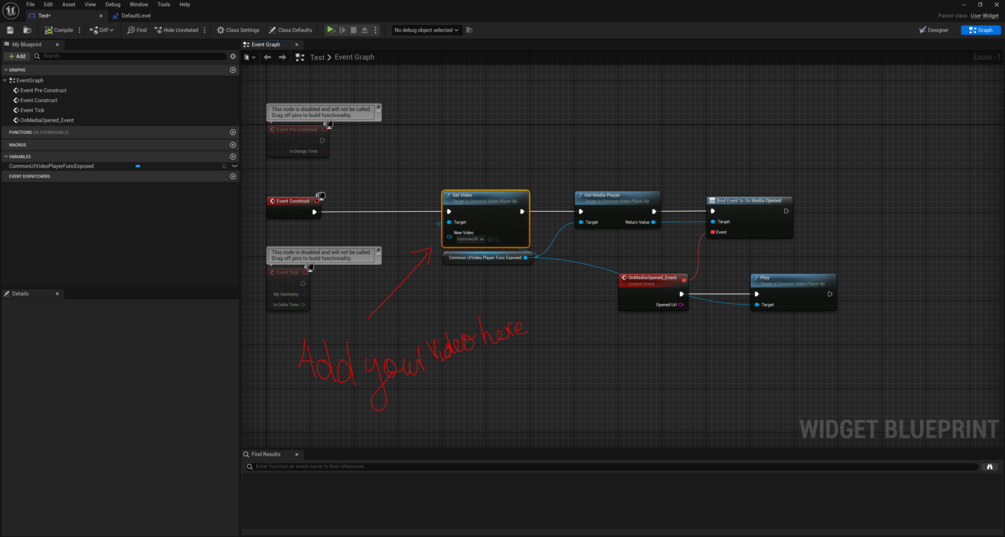Screen dimensions: 1005x537
Task: Open the Tools menu
Action: [x=163, y=4]
